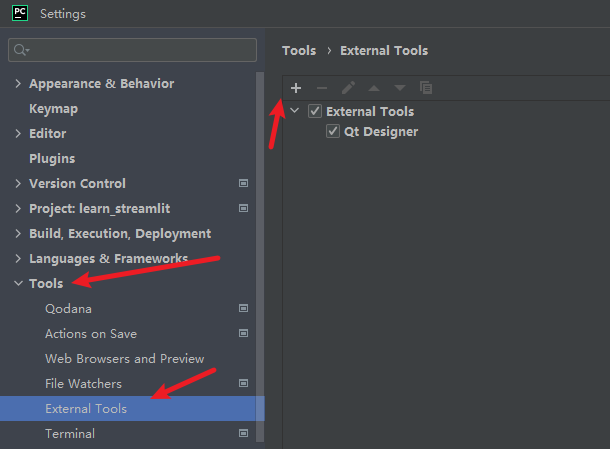Click the Remove tool minus icon
This screenshot has height=449, width=610.
point(322,88)
